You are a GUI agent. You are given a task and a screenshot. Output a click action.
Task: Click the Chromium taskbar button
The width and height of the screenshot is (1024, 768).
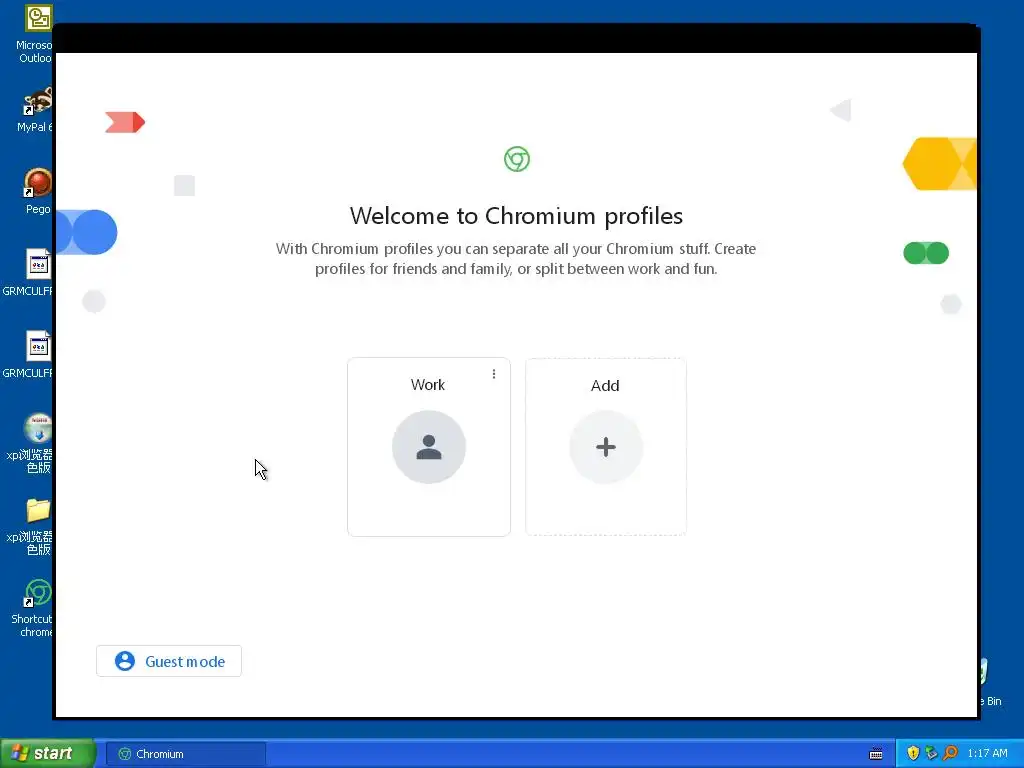pyautogui.click(x=185, y=754)
